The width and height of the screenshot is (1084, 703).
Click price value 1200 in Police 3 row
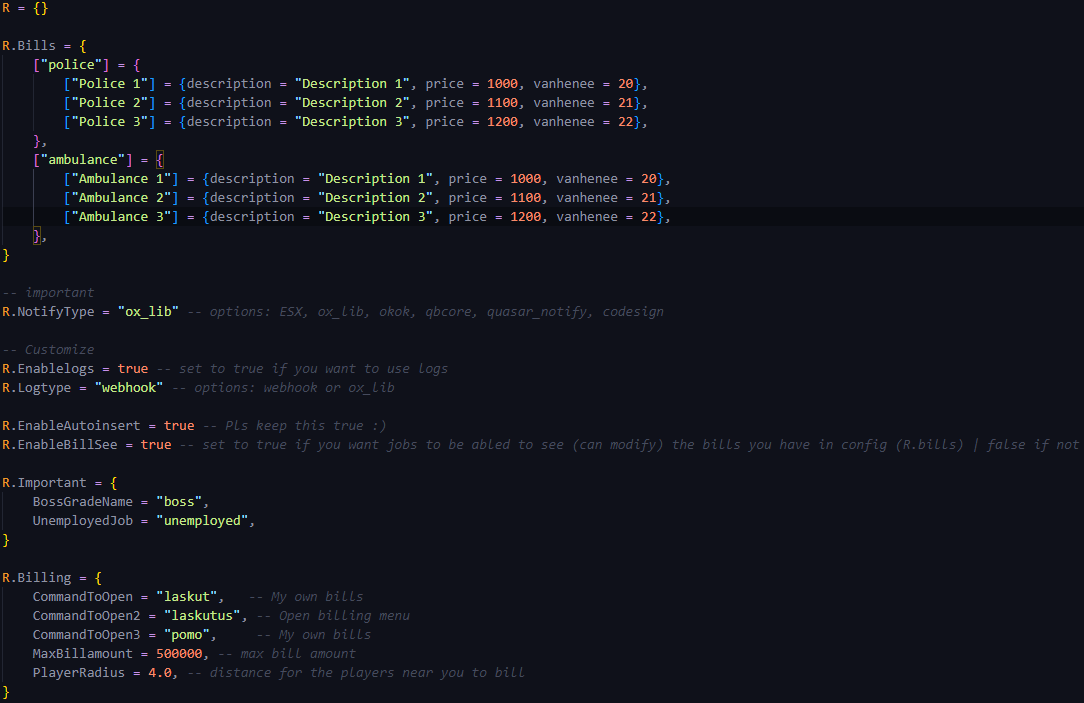coord(502,122)
